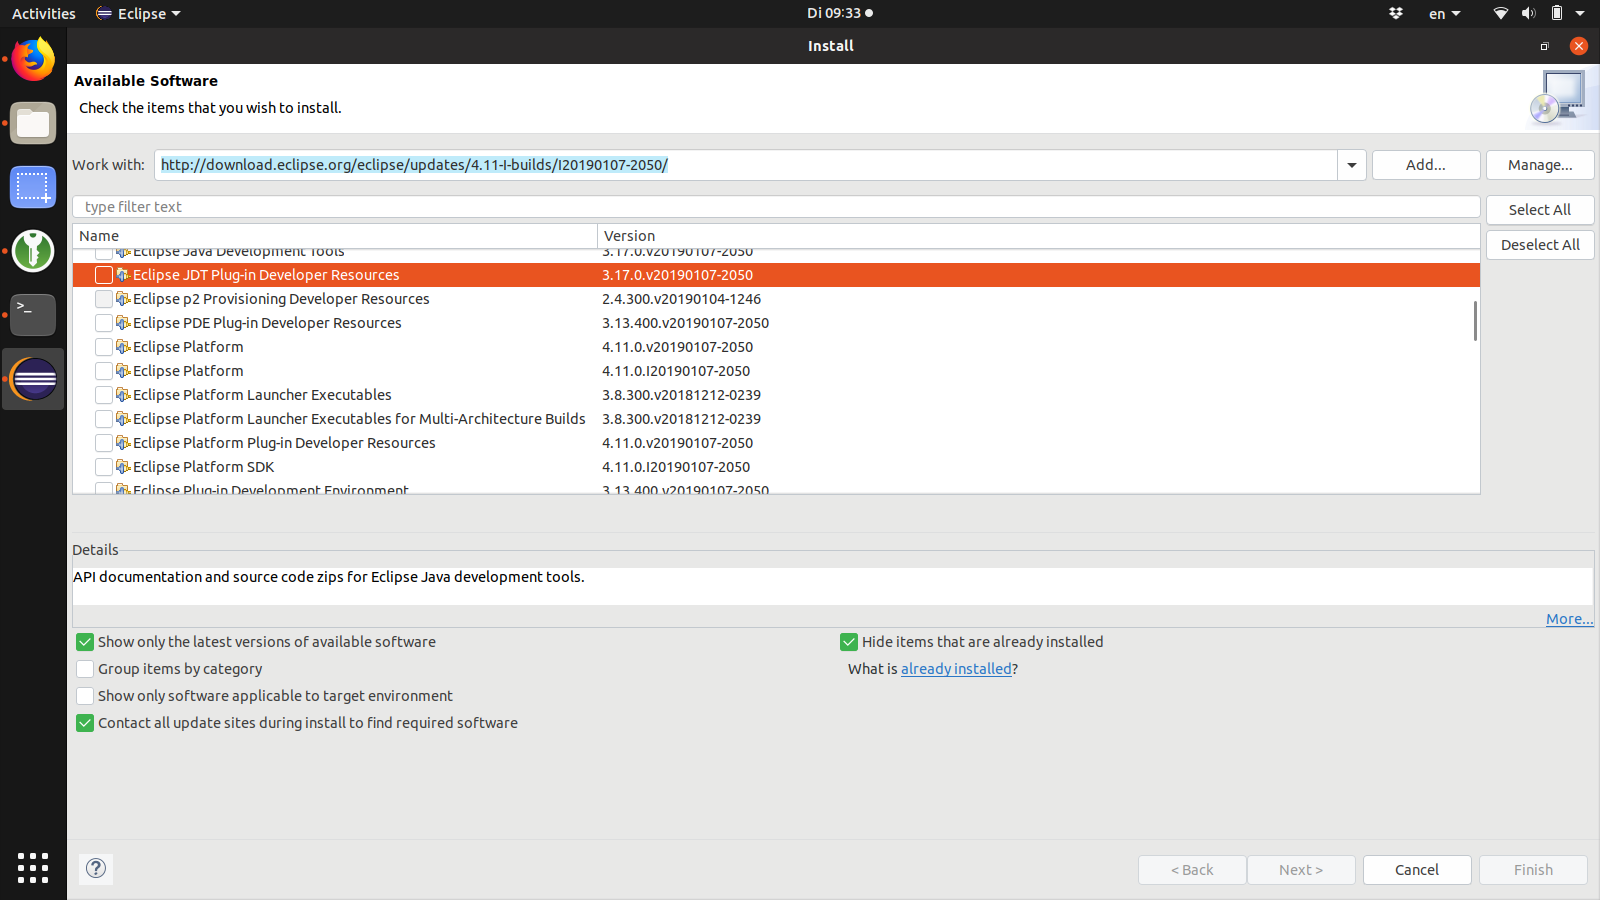
Task: Open the Activities overview
Action: click(x=44, y=13)
